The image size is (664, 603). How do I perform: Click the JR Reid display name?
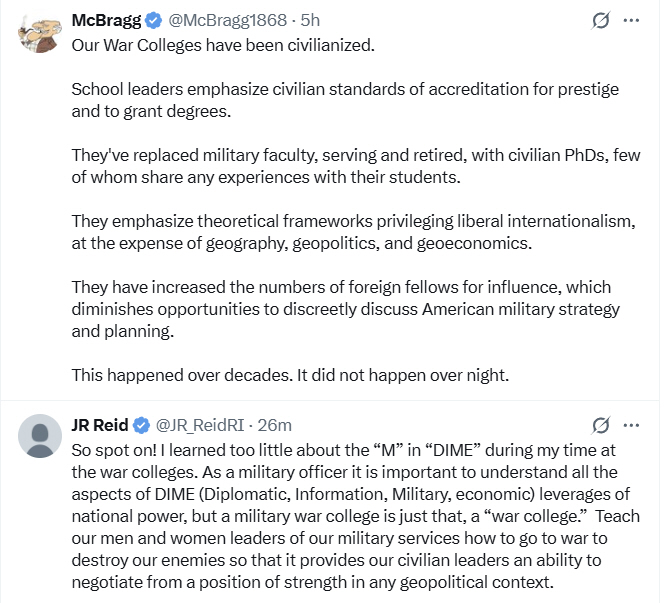(100, 425)
